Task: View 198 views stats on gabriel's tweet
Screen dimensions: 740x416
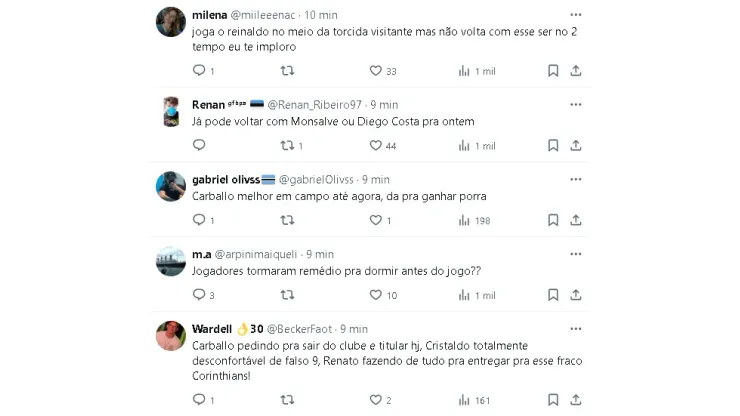Action: click(474, 220)
